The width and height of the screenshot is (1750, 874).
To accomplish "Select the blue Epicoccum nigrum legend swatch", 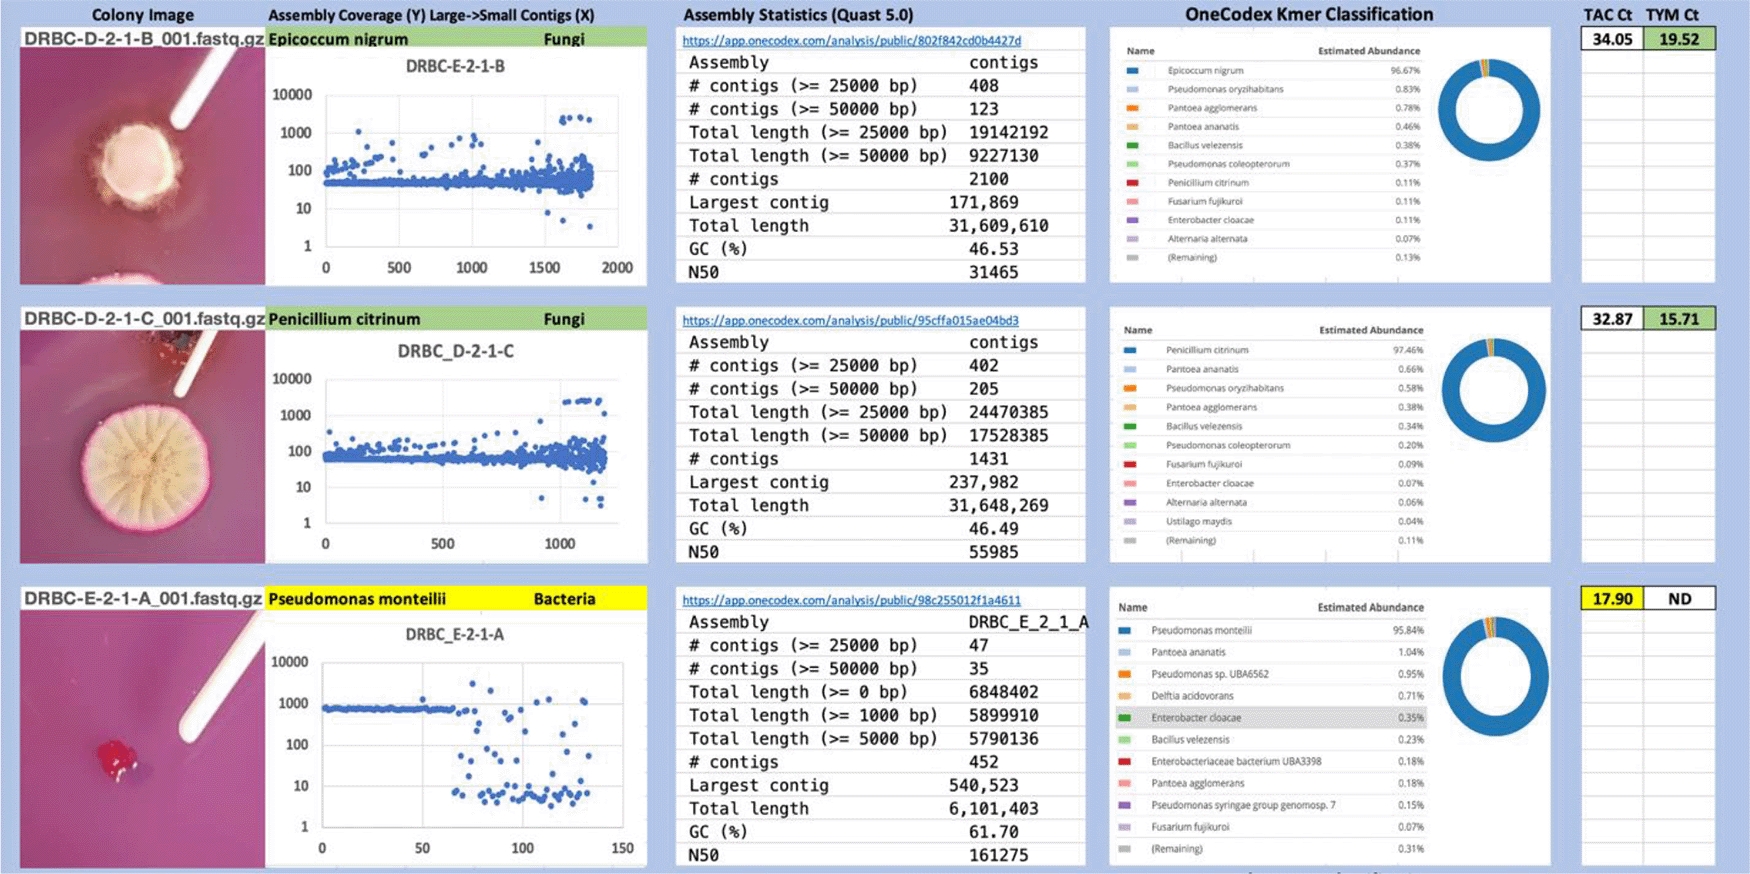I will coord(1132,71).
